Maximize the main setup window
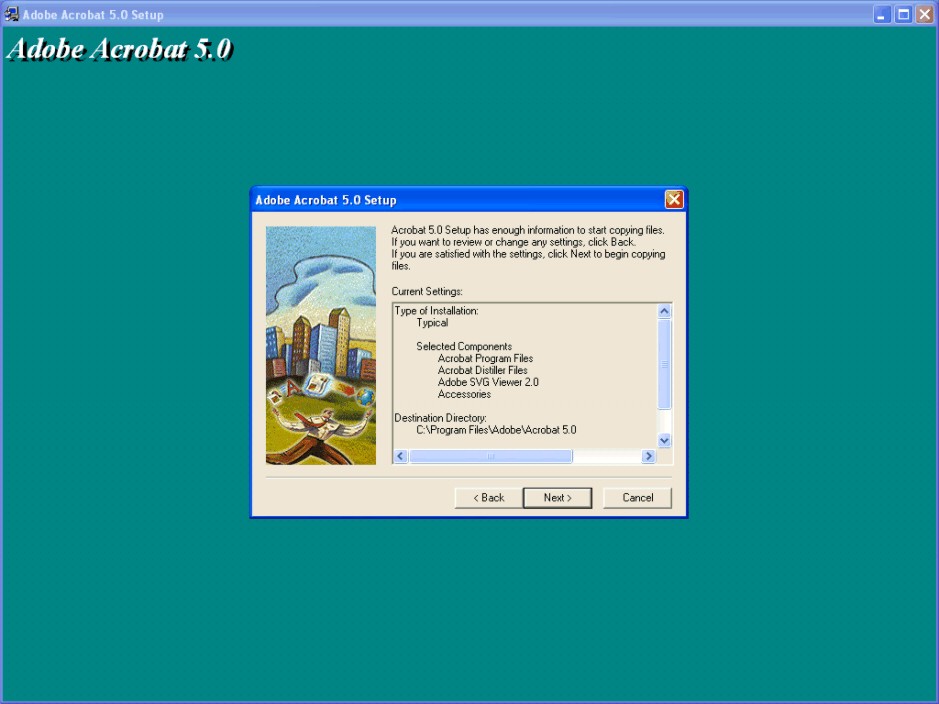This screenshot has height=704, width=939. (902, 13)
